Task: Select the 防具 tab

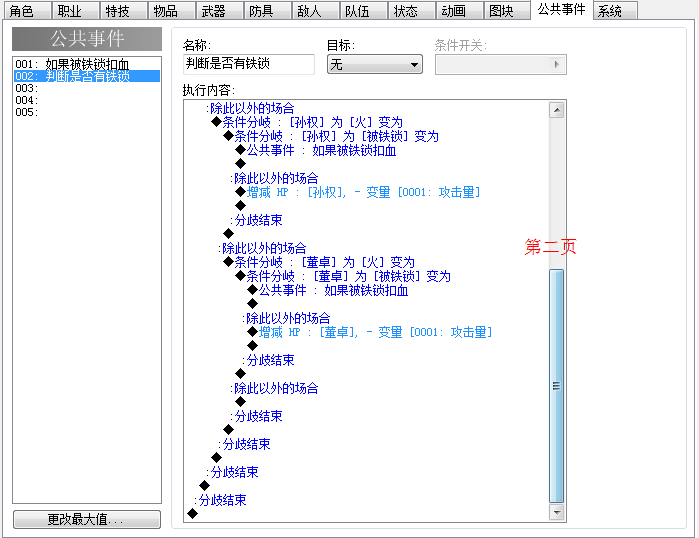Action: coord(267,11)
